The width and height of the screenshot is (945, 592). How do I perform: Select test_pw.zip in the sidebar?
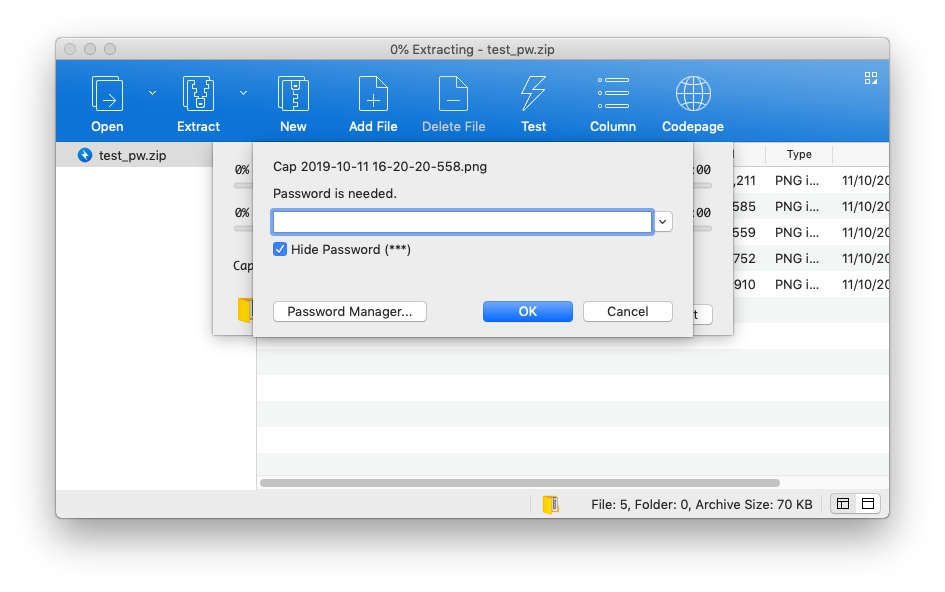point(132,155)
